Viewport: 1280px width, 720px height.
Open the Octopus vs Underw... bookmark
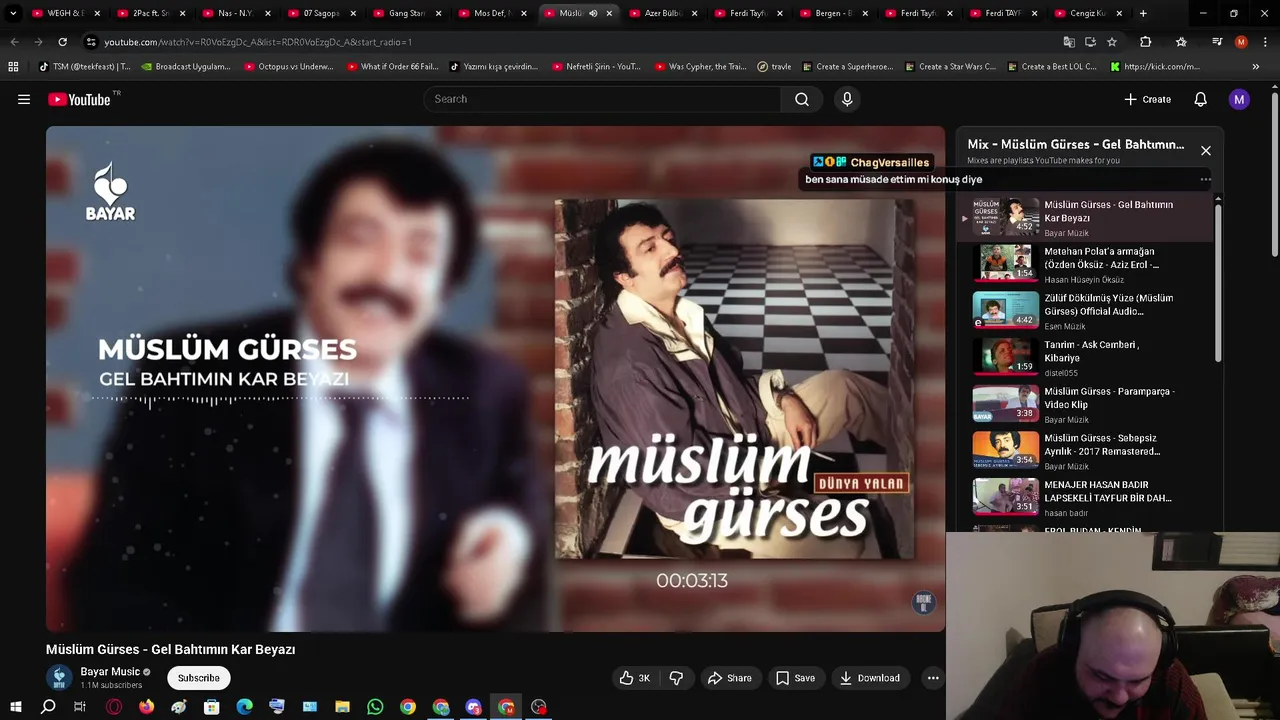tap(289, 67)
